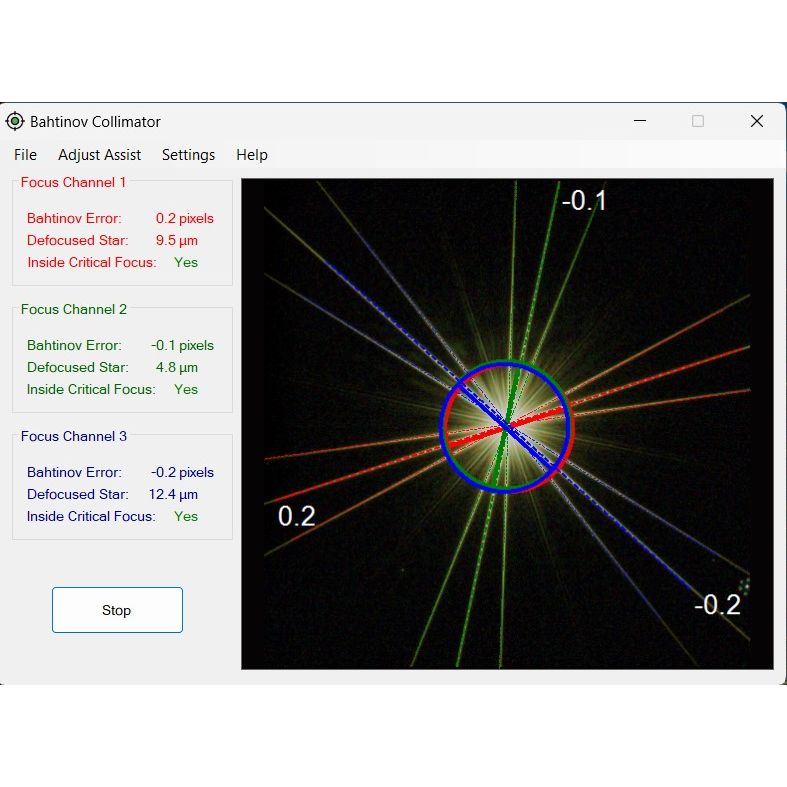787x787 pixels.
Task: Click Channel 2 Inside Critical Focus label
Action: click(91, 389)
